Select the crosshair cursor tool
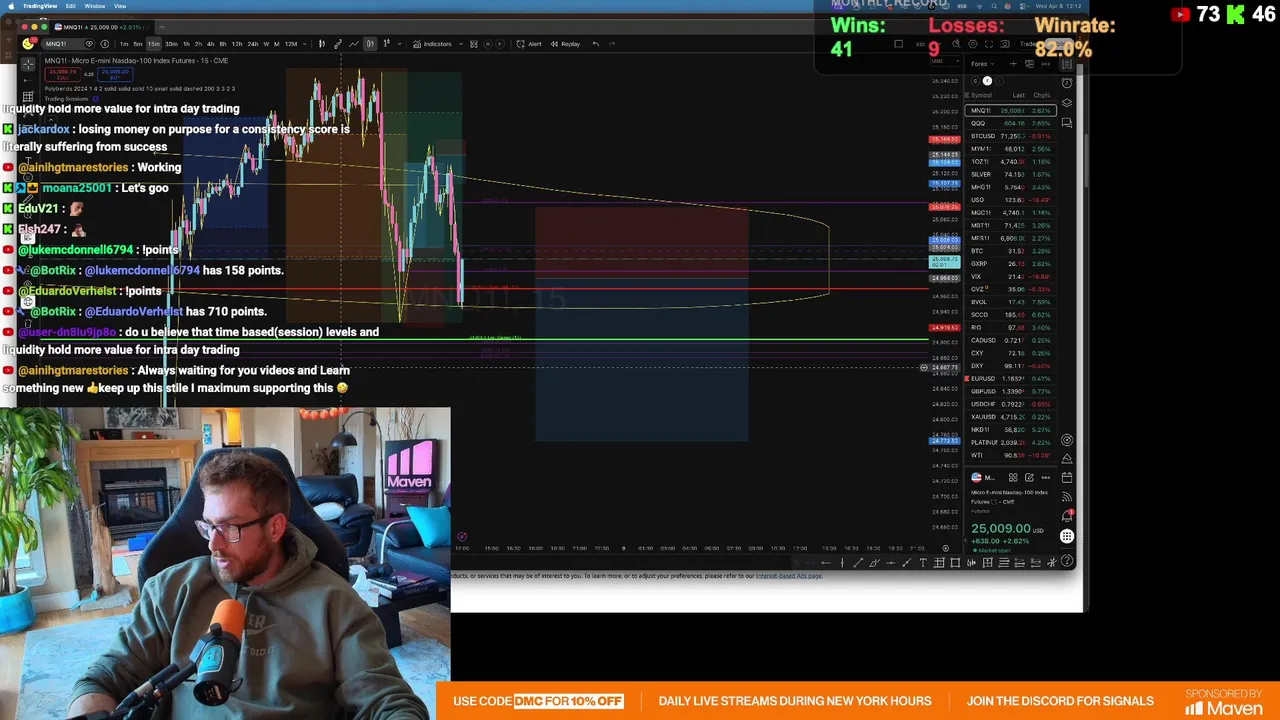This screenshot has width=1280, height=720. point(28,63)
